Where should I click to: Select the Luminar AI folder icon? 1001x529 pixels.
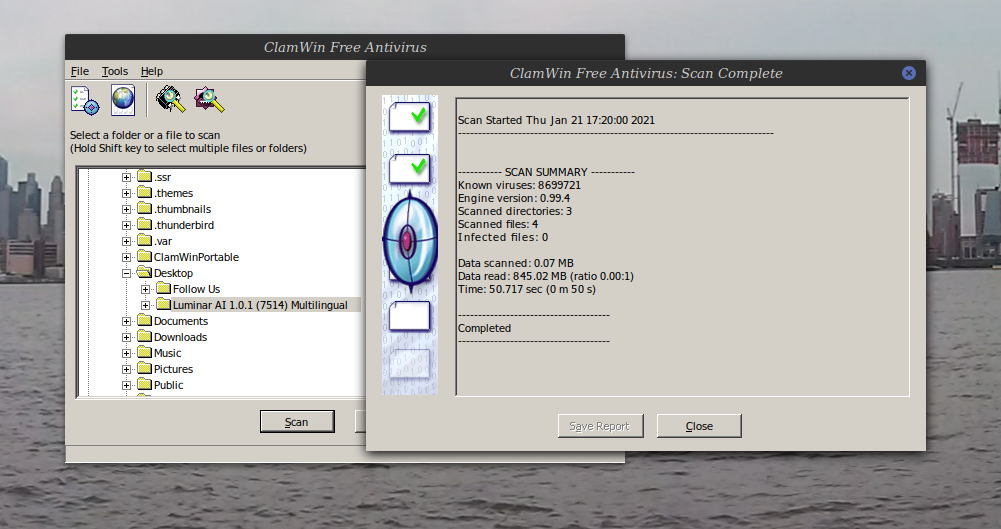tap(163, 304)
